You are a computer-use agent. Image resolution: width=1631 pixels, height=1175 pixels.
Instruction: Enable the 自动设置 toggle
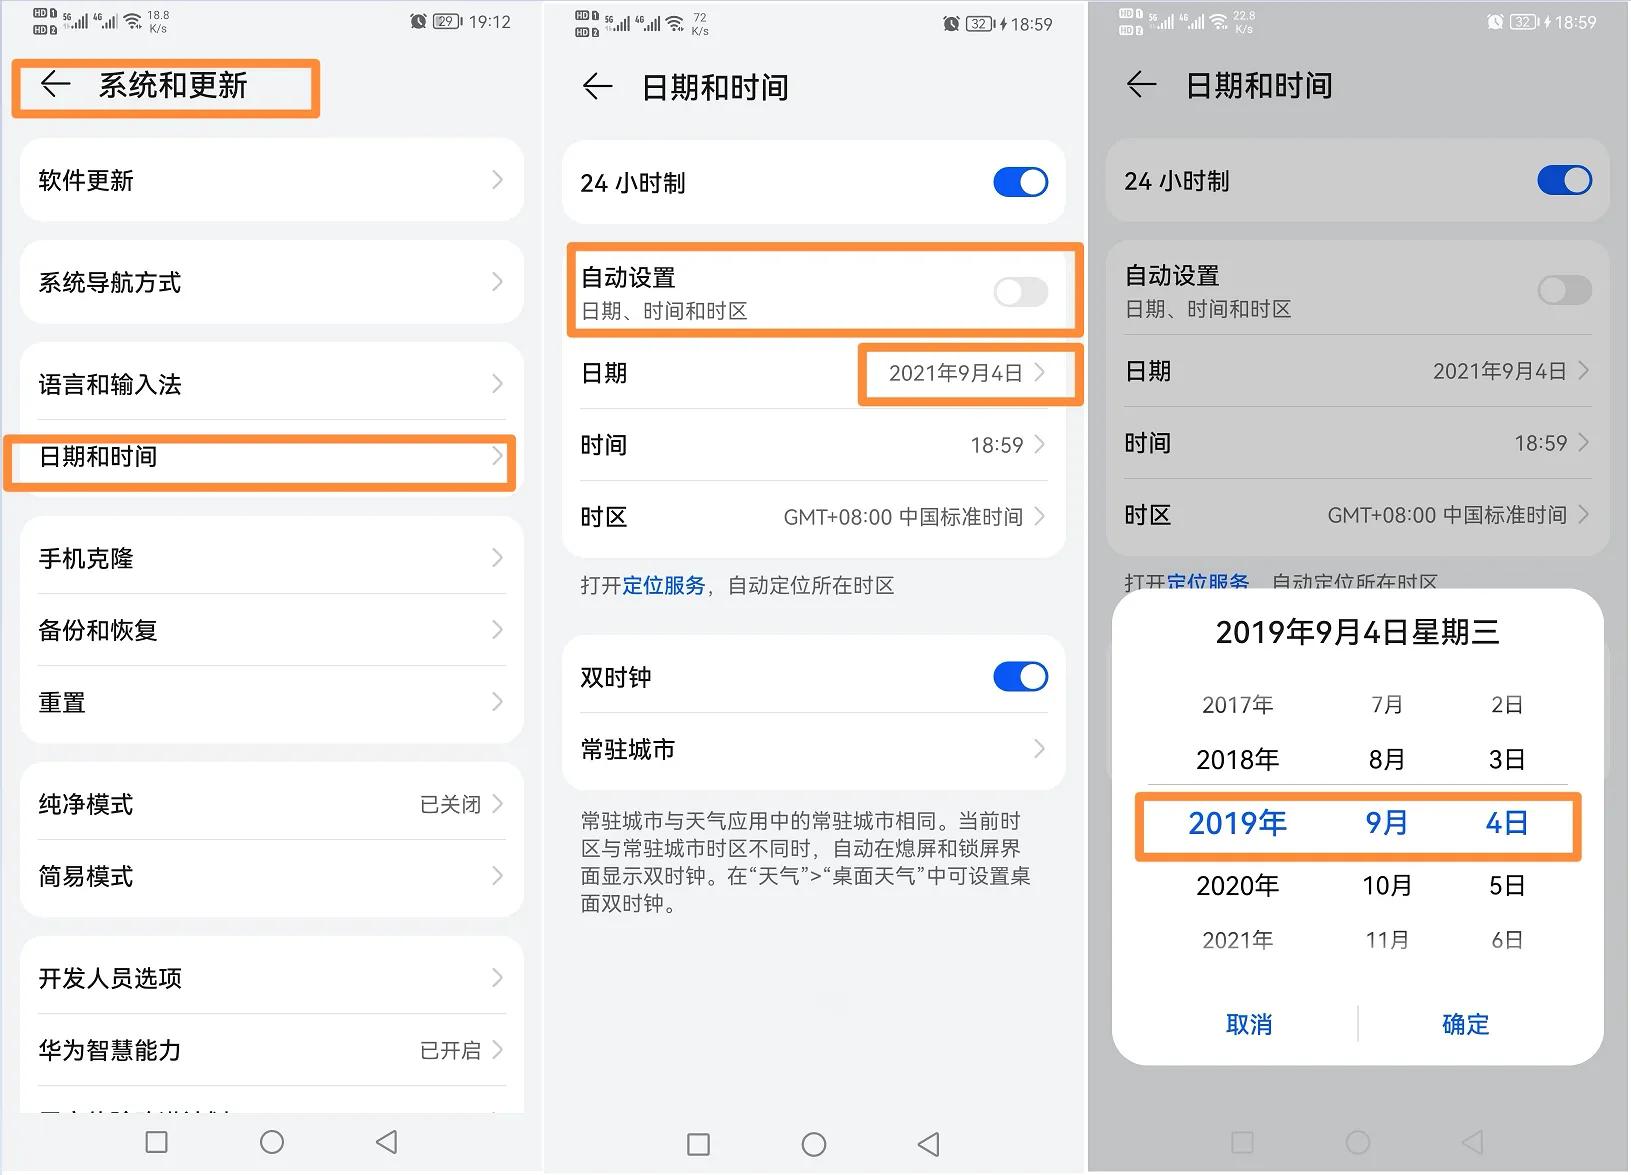[x=1019, y=292]
